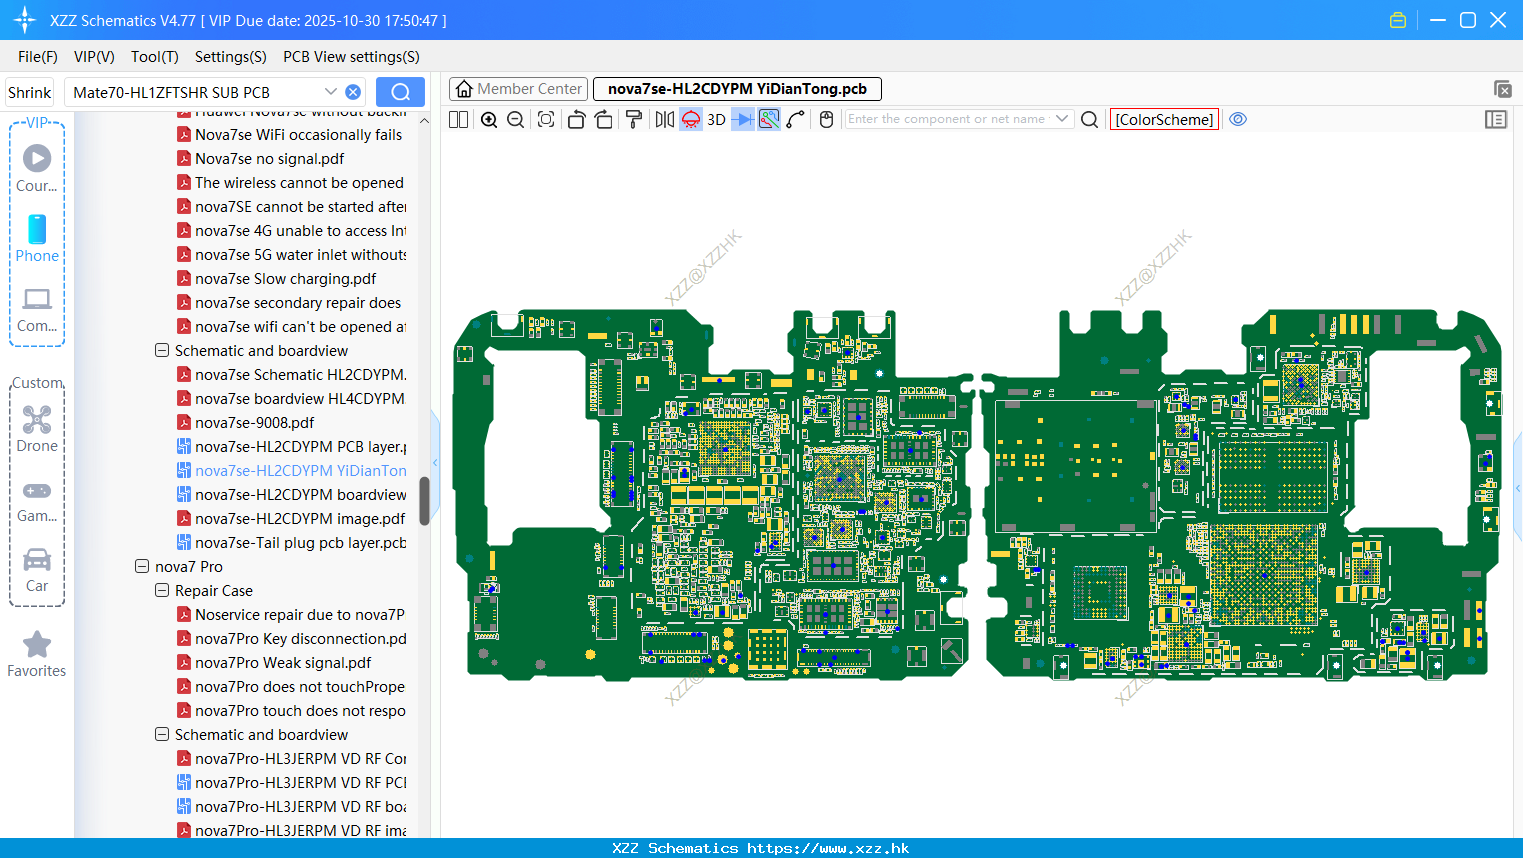Open the Drone category
1523x858 pixels.
pyautogui.click(x=37, y=429)
